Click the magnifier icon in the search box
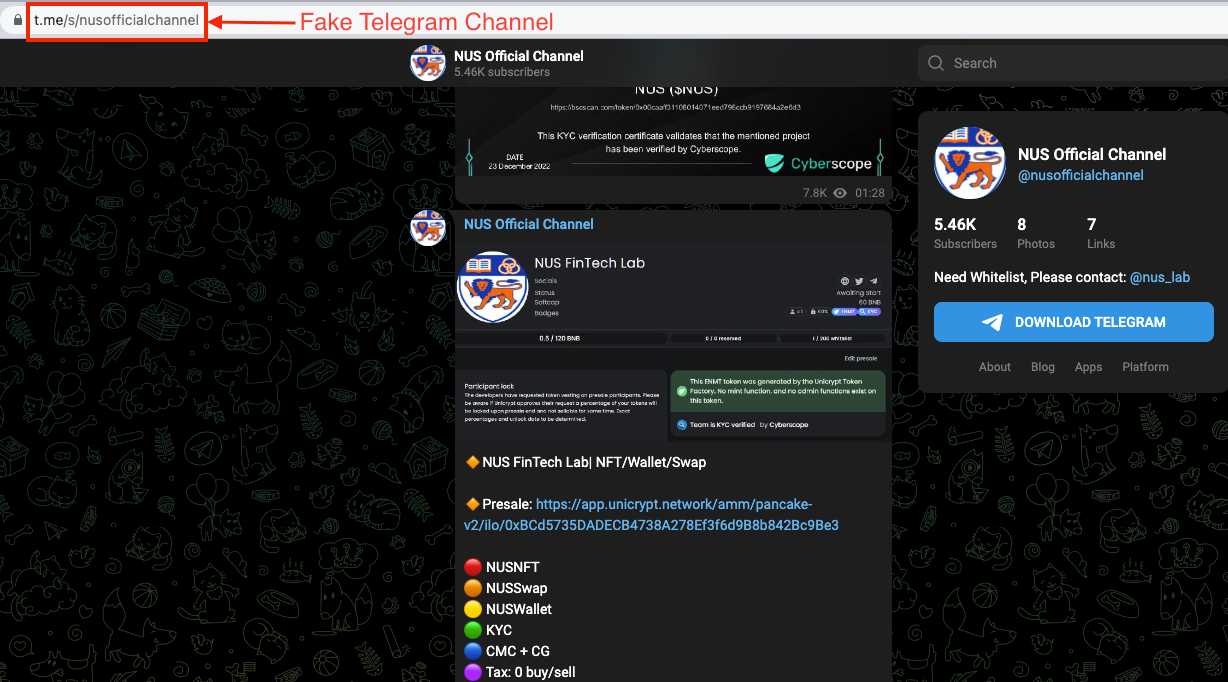This screenshot has height=682, width=1228. click(936, 63)
